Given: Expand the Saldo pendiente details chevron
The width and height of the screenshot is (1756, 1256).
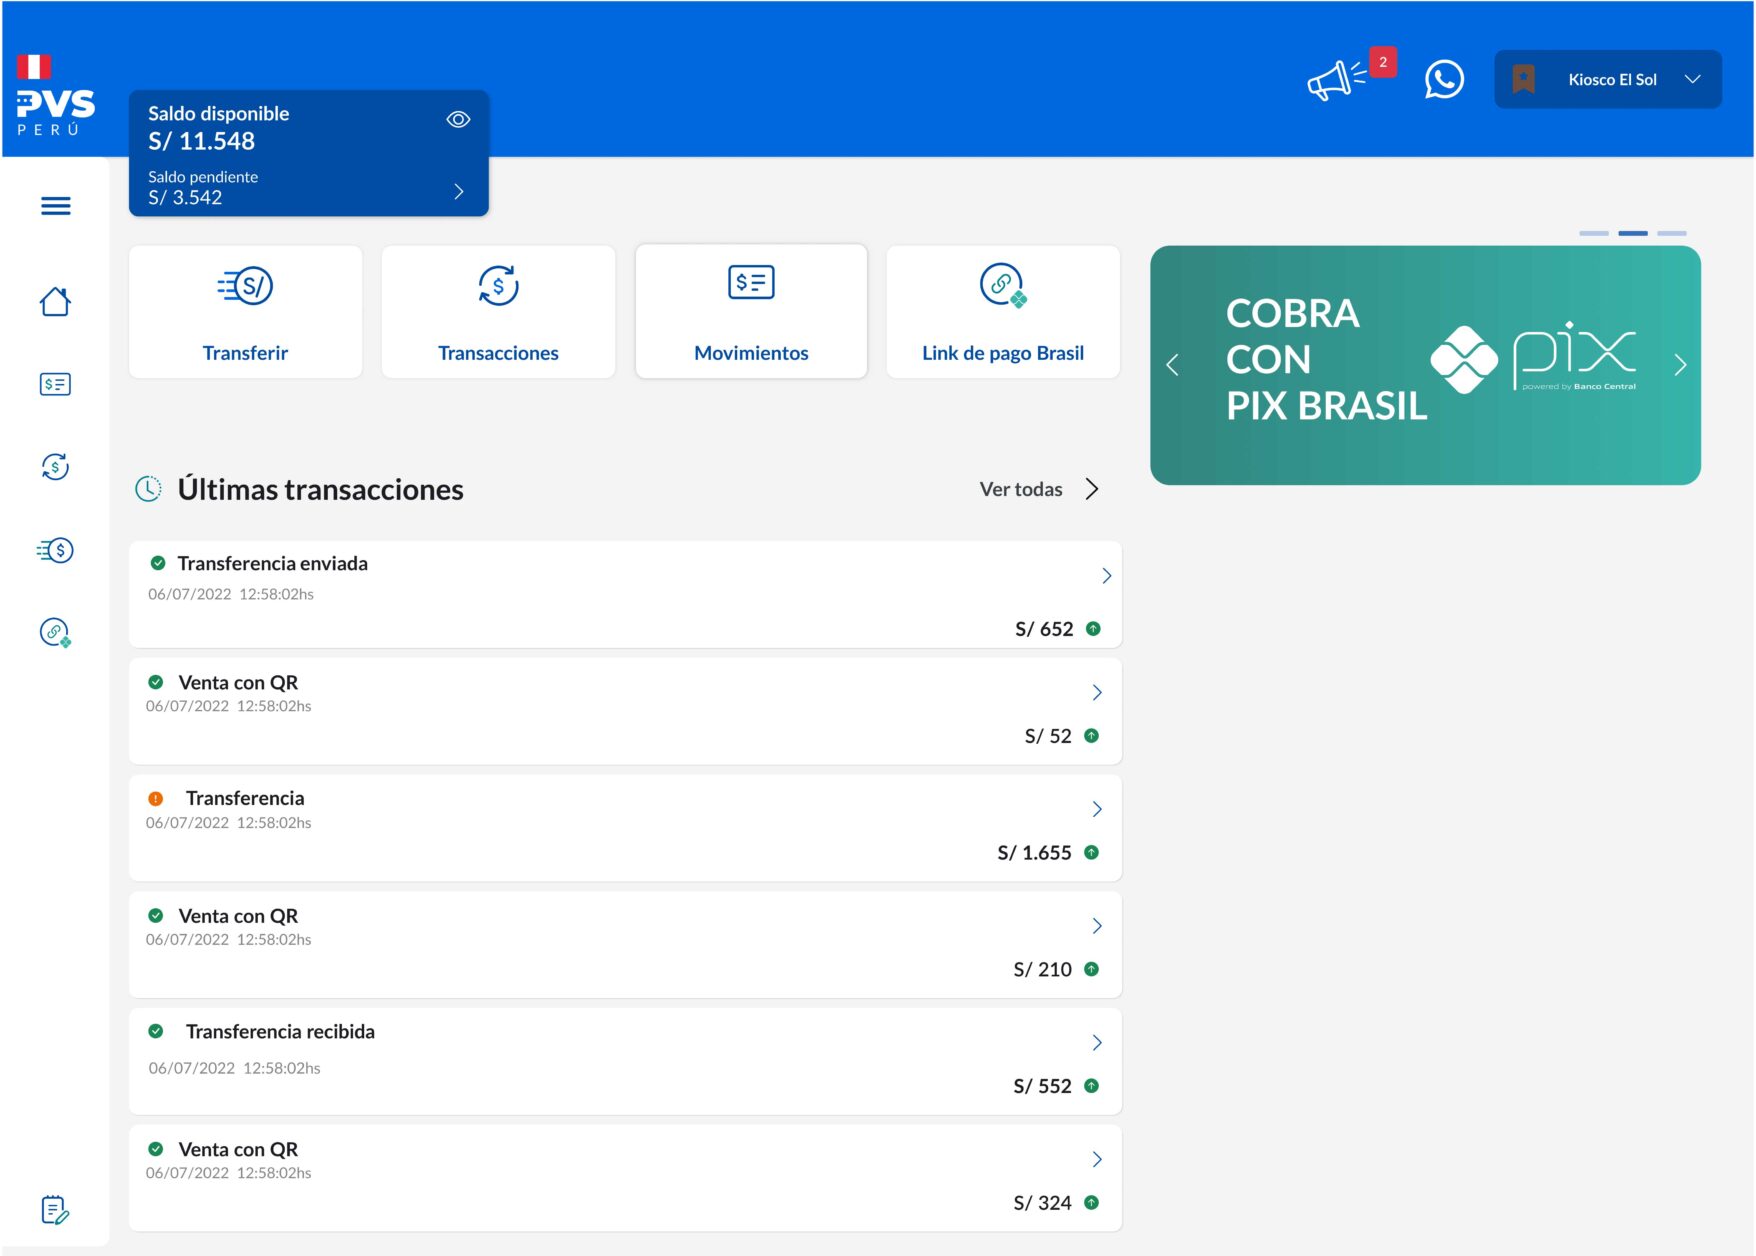Looking at the screenshot, I should pyautogui.click(x=459, y=191).
